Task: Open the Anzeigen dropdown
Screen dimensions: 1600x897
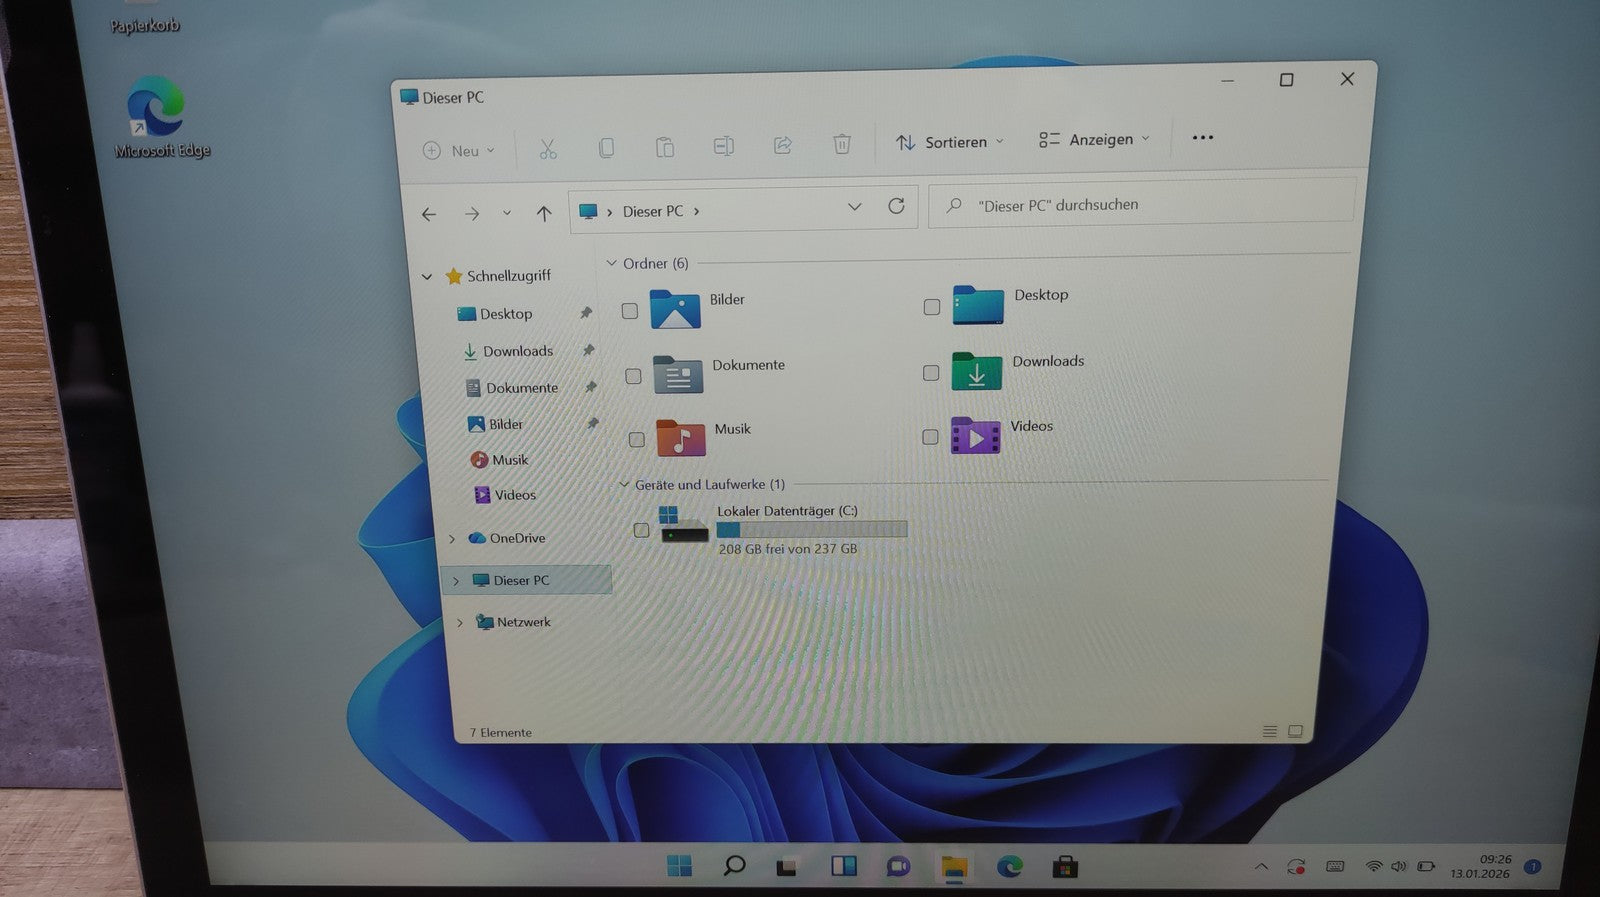Action: [x=1094, y=139]
